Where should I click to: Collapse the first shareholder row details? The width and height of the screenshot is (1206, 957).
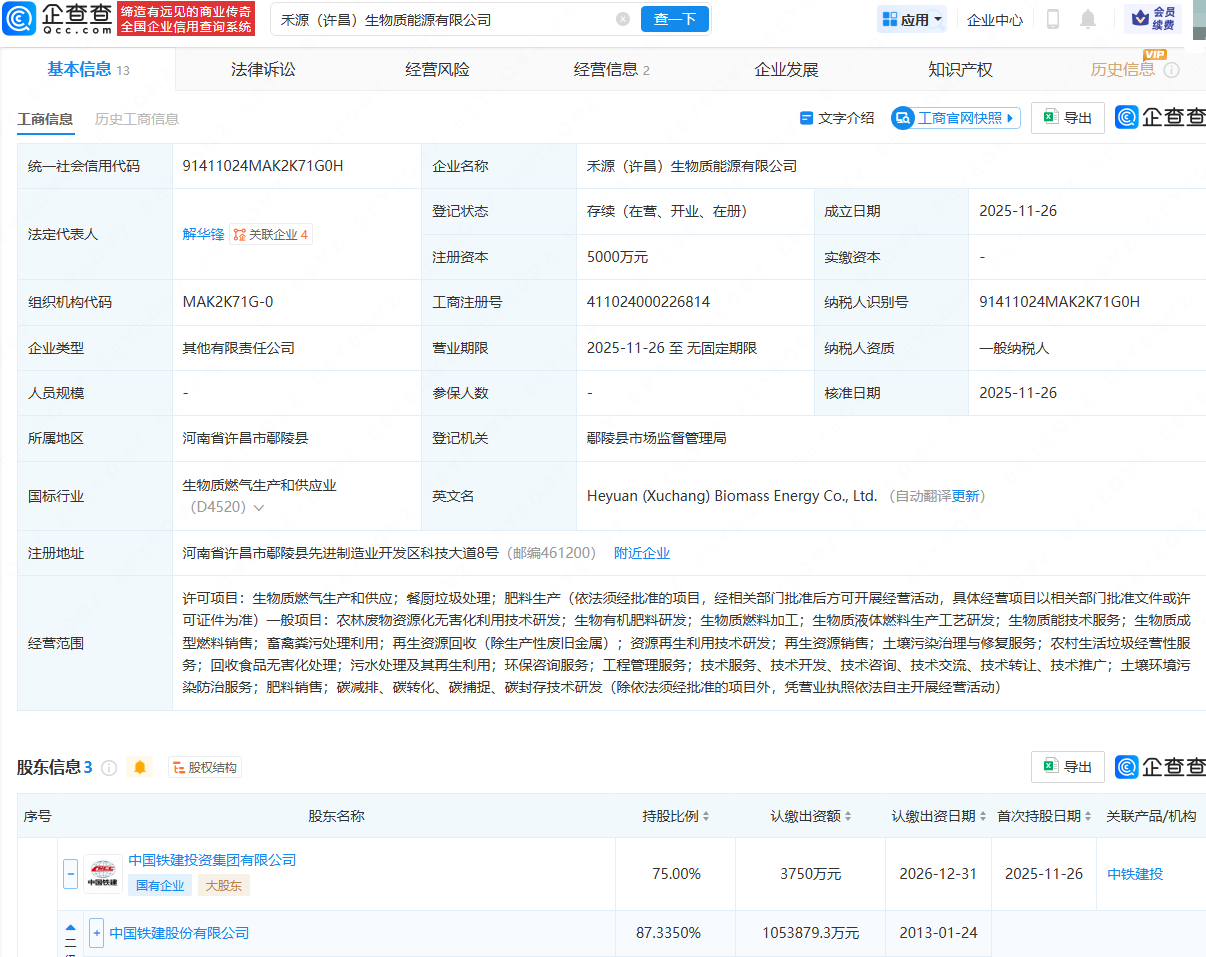coord(70,873)
